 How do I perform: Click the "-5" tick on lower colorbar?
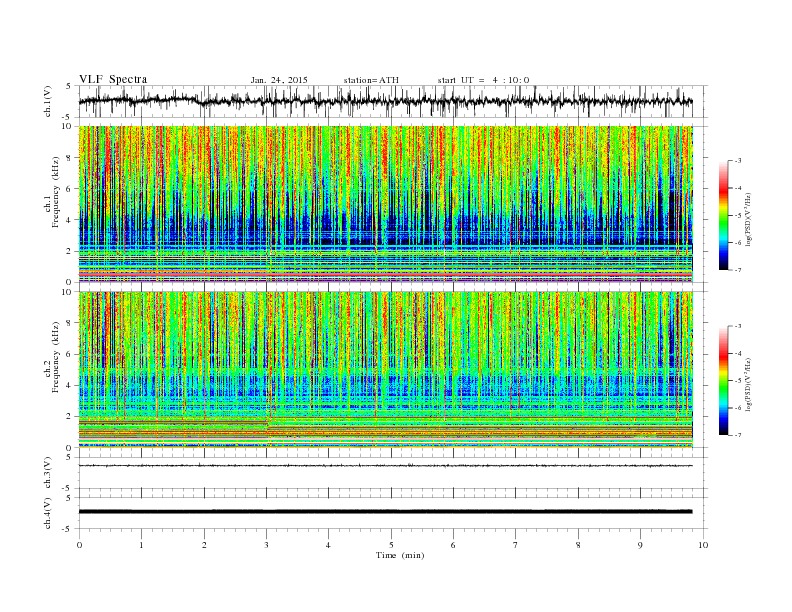tap(738, 381)
